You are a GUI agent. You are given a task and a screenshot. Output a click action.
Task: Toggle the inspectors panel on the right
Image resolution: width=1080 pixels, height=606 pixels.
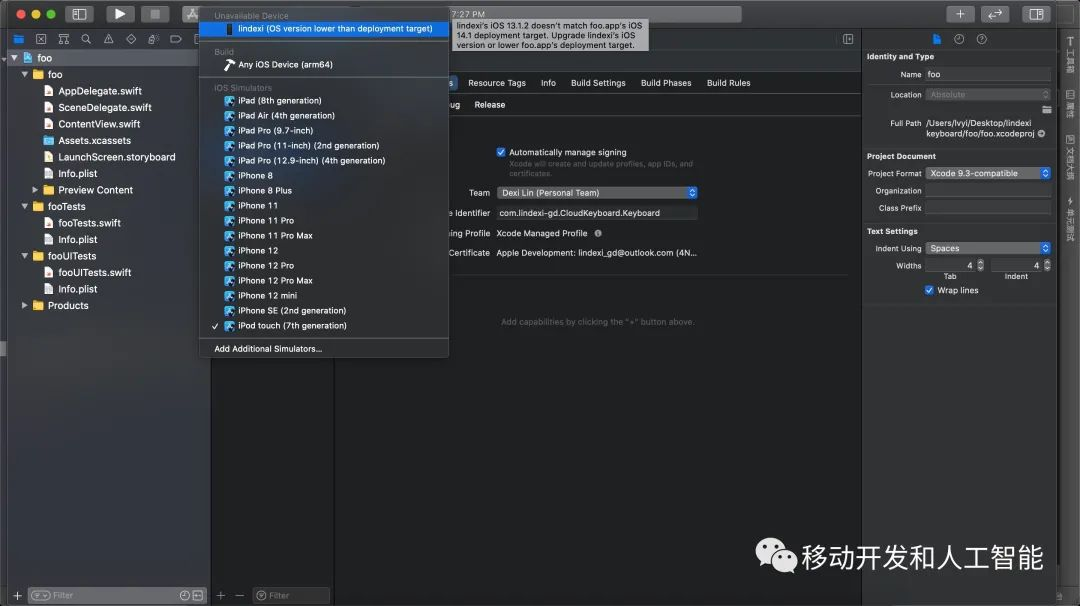[1036, 14]
